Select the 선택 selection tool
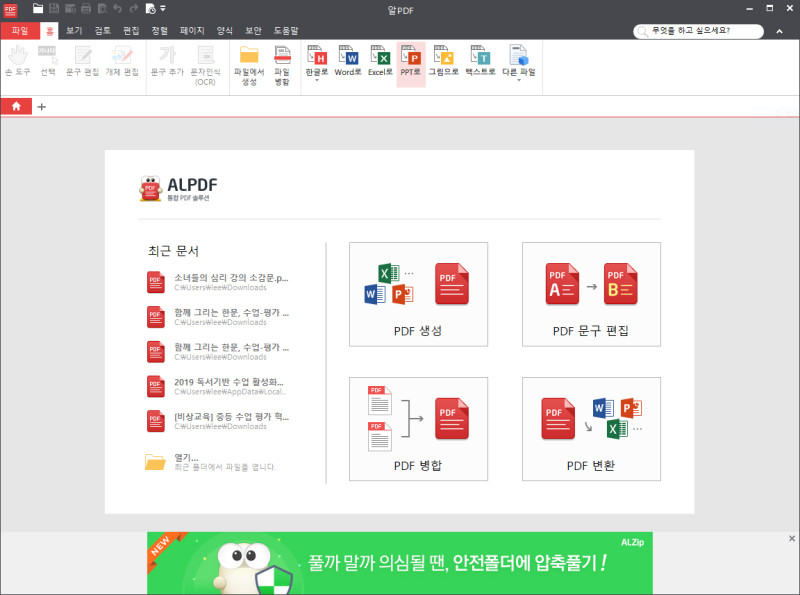 click(x=48, y=61)
